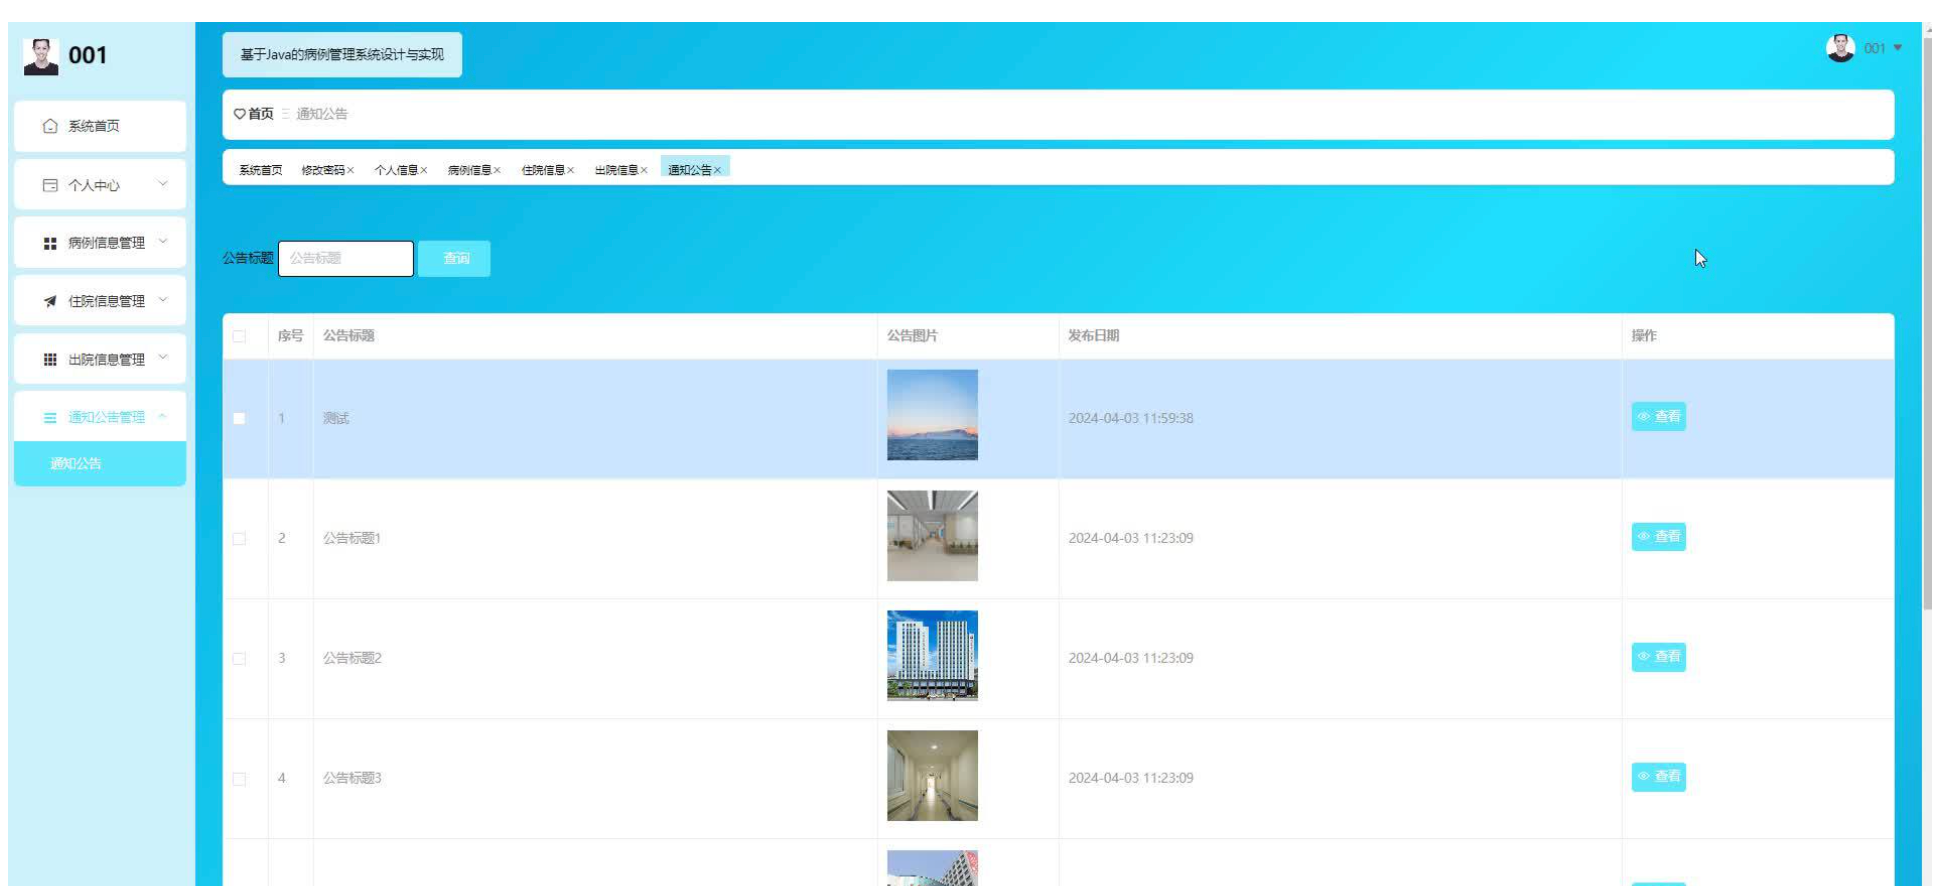
Task: Click the title cell 公告标题3
Action: pos(352,778)
